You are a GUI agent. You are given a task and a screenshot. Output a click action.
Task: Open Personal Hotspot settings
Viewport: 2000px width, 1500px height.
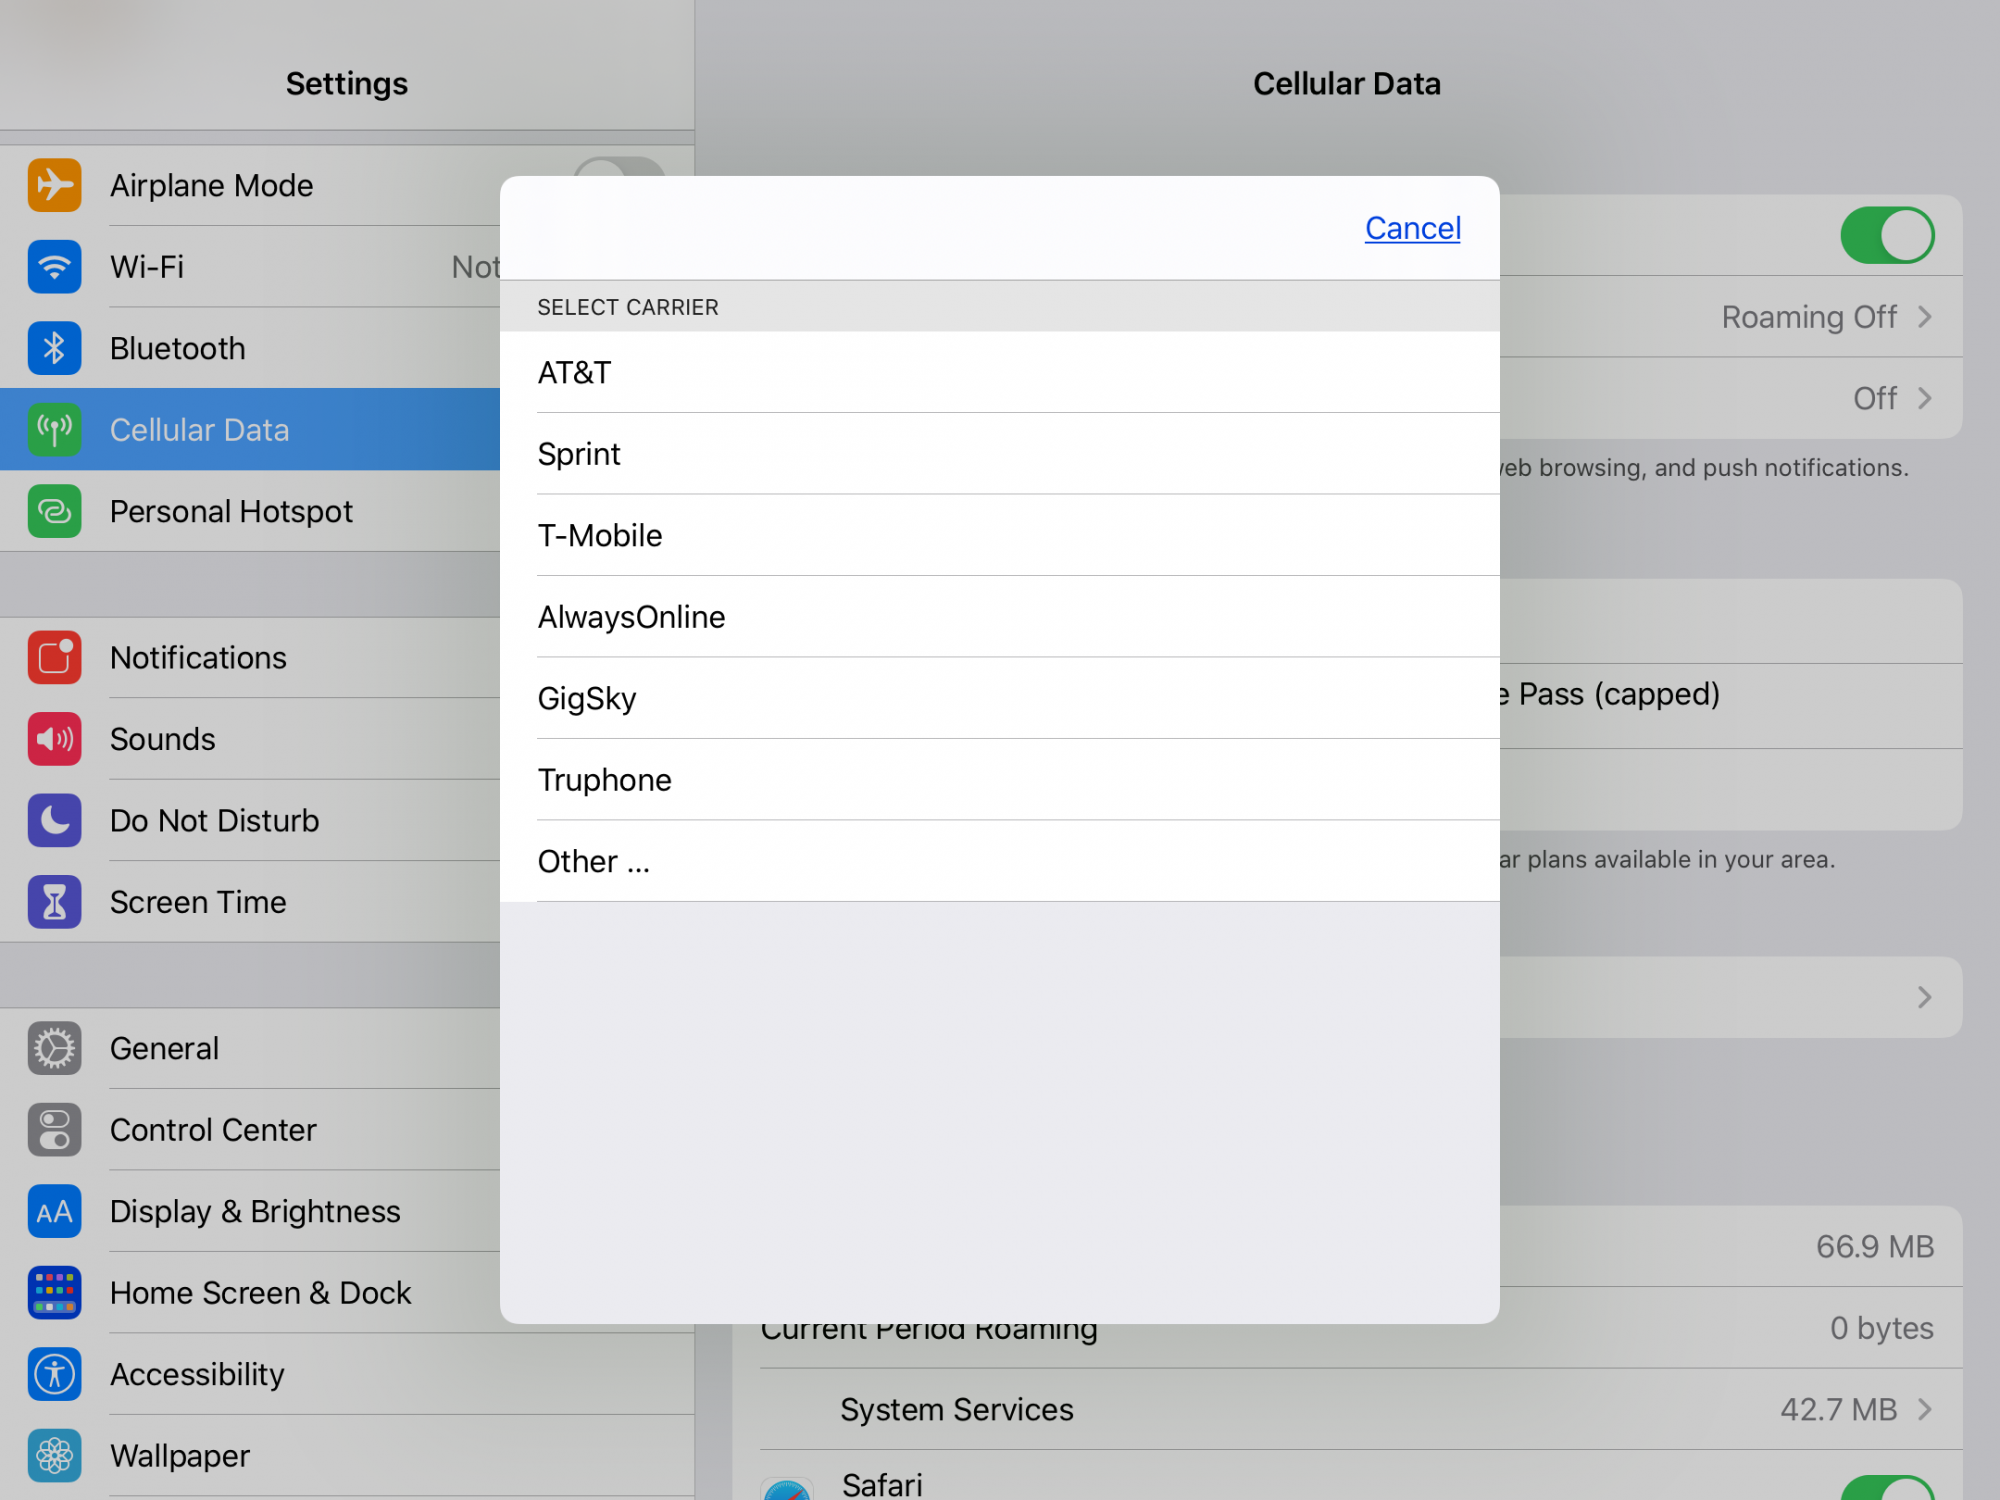(250, 511)
